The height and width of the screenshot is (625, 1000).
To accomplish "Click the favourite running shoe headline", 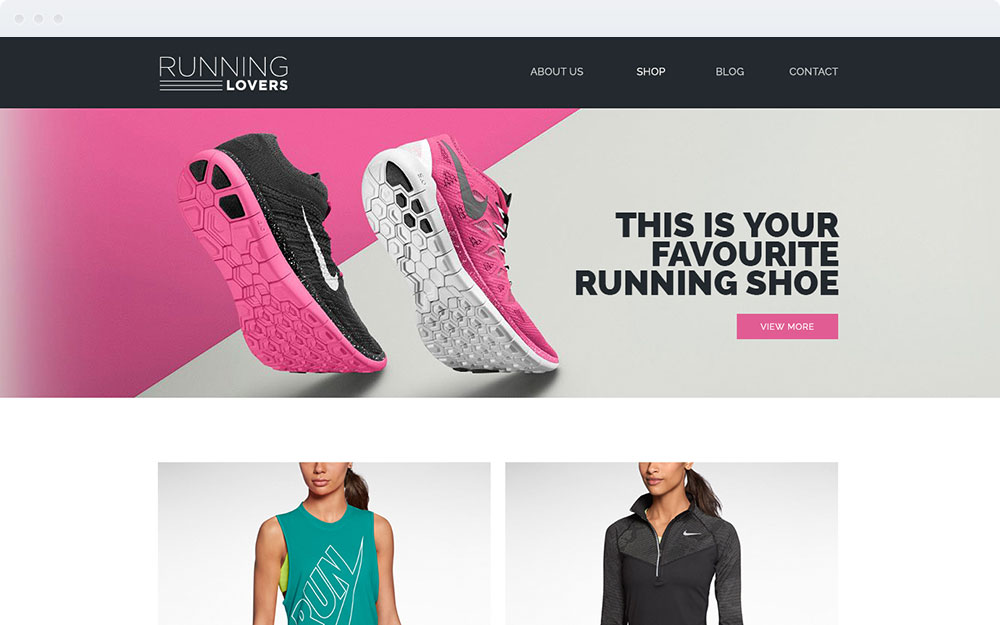I will pyautogui.click(x=707, y=254).
